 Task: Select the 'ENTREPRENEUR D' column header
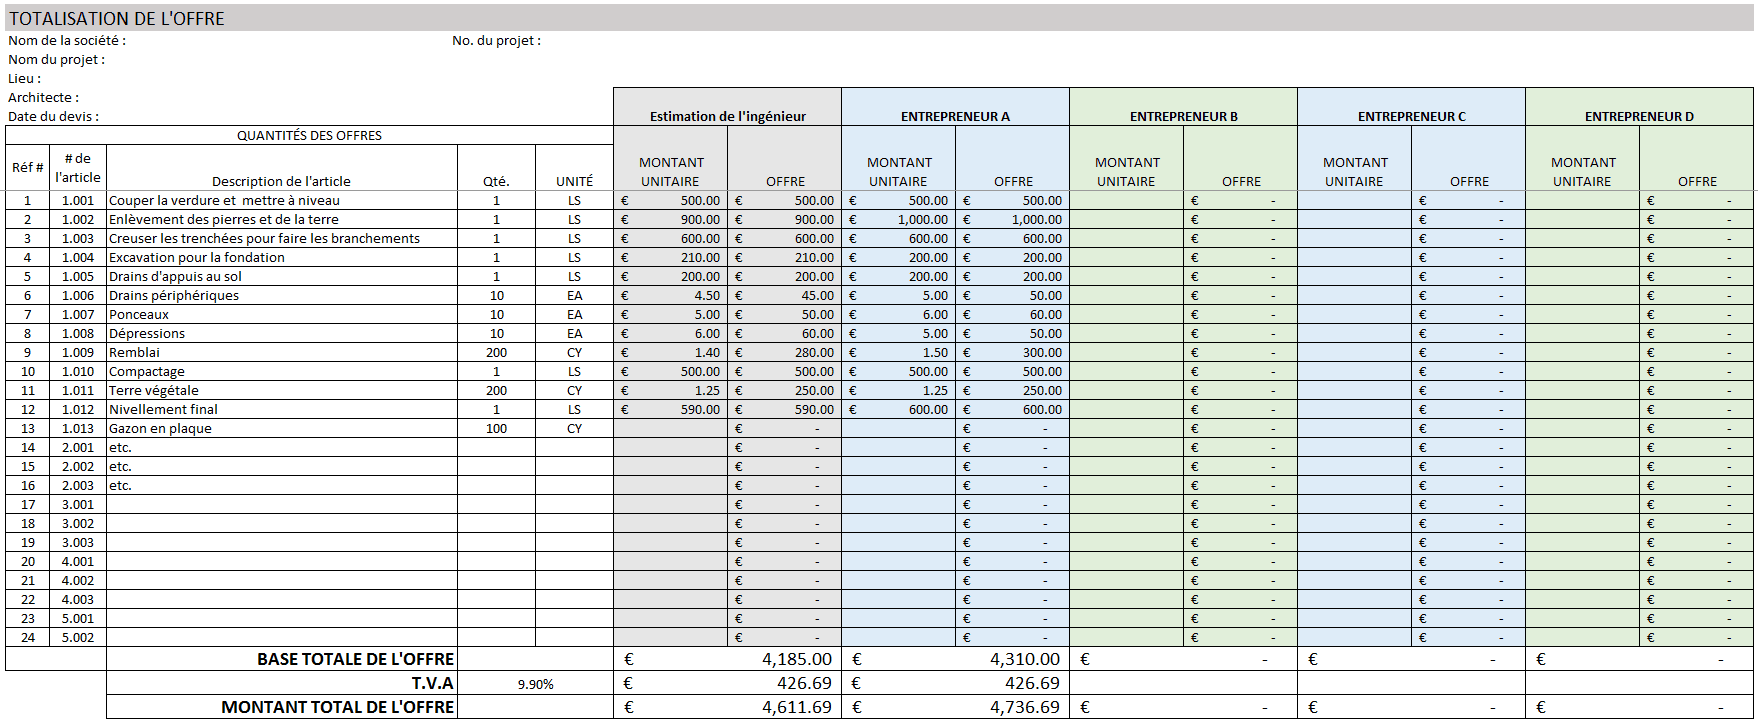point(1639,116)
